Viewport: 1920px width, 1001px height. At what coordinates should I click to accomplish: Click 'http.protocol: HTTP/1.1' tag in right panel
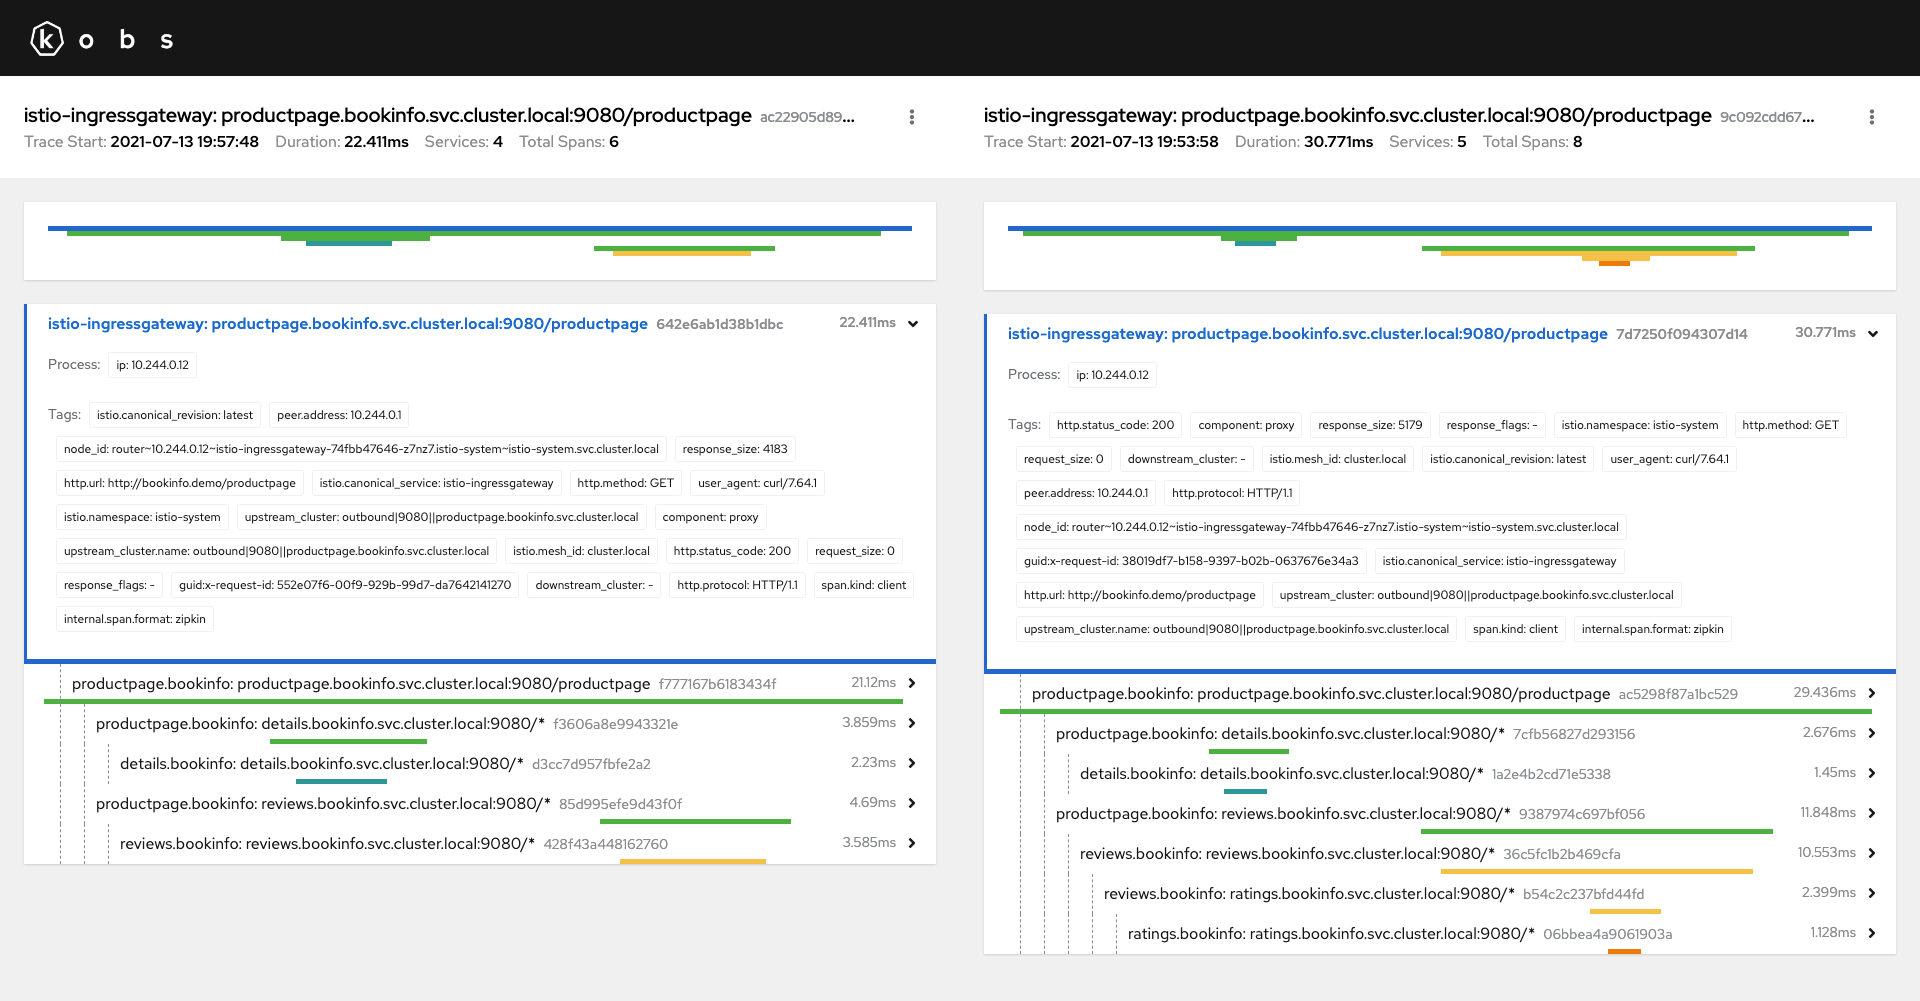[x=1232, y=493]
